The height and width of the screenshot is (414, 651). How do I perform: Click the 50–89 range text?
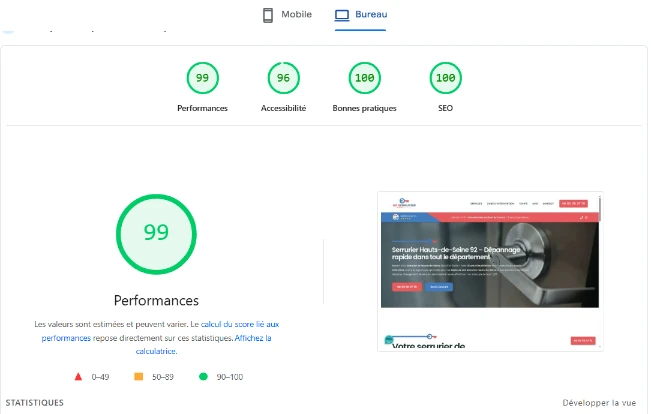coord(163,377)
